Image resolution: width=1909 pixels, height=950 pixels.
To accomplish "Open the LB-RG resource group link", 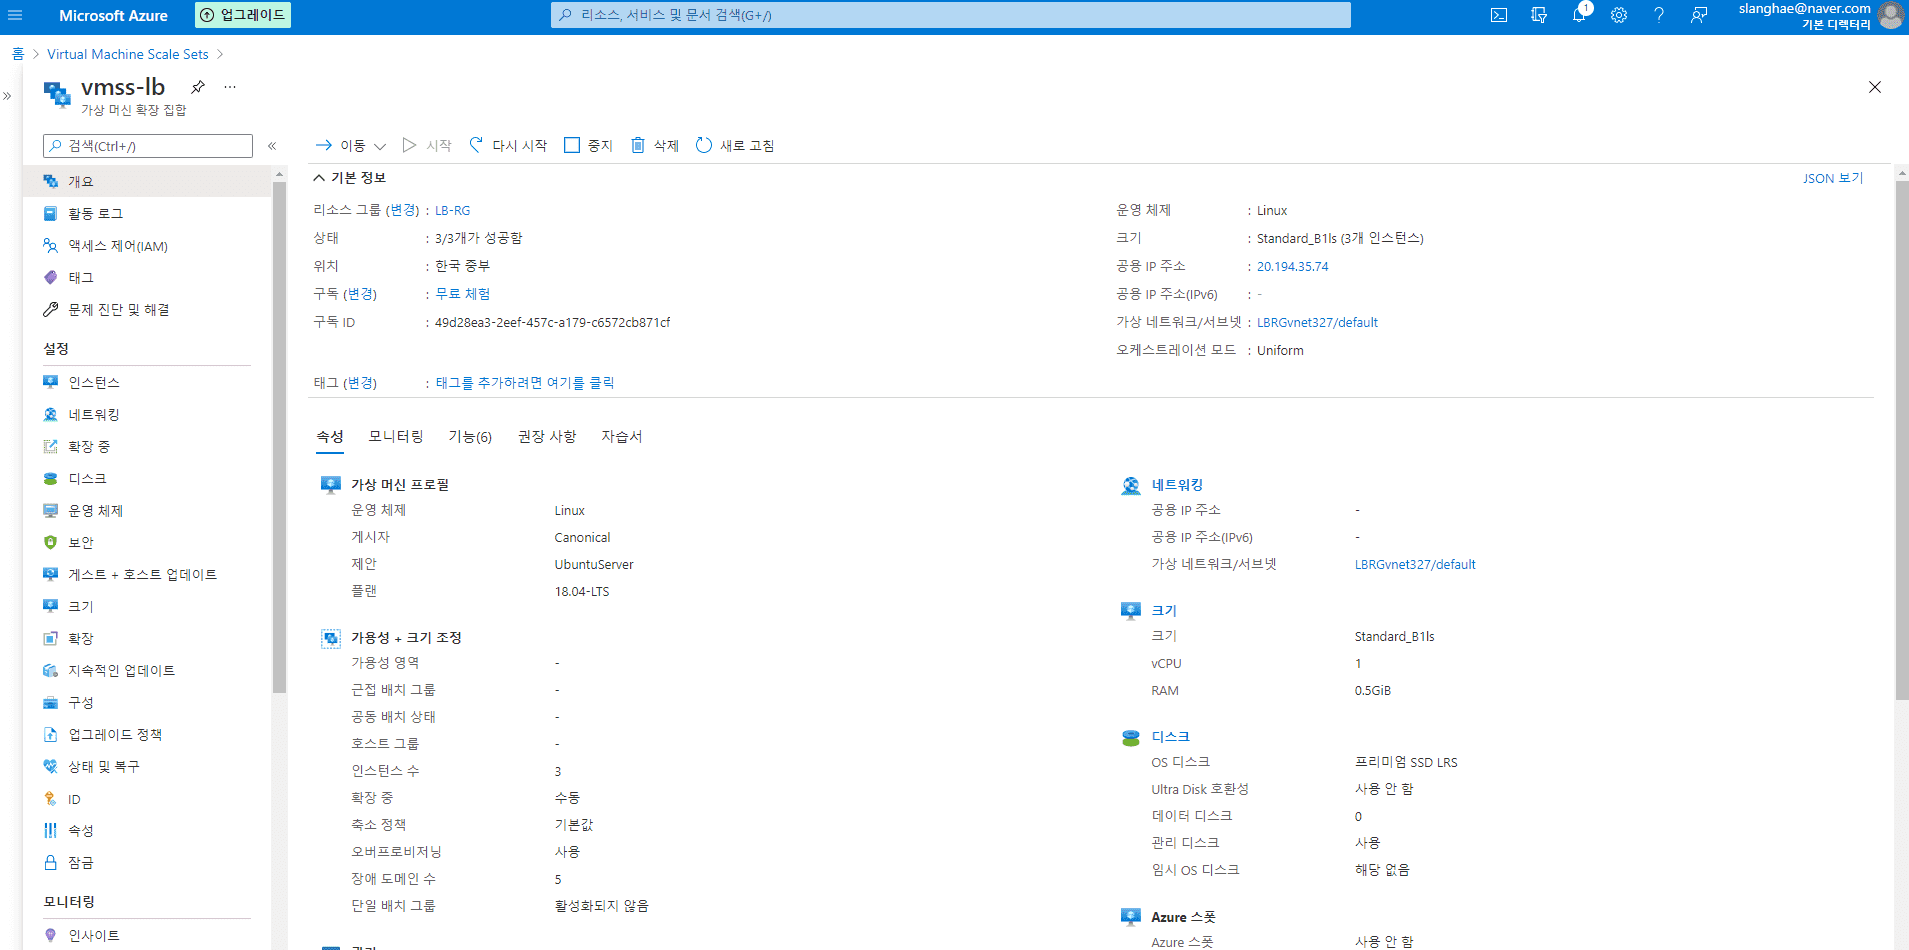I will click(452, 210).
